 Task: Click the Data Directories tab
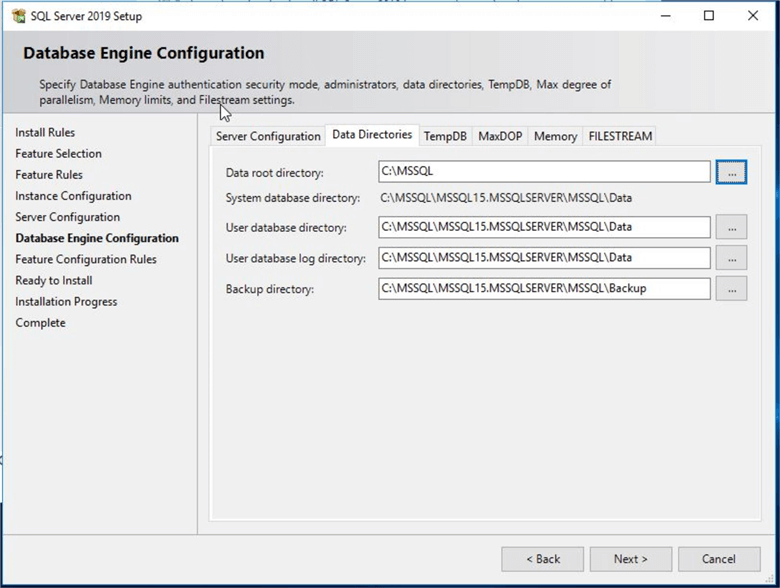pos(372,135)
